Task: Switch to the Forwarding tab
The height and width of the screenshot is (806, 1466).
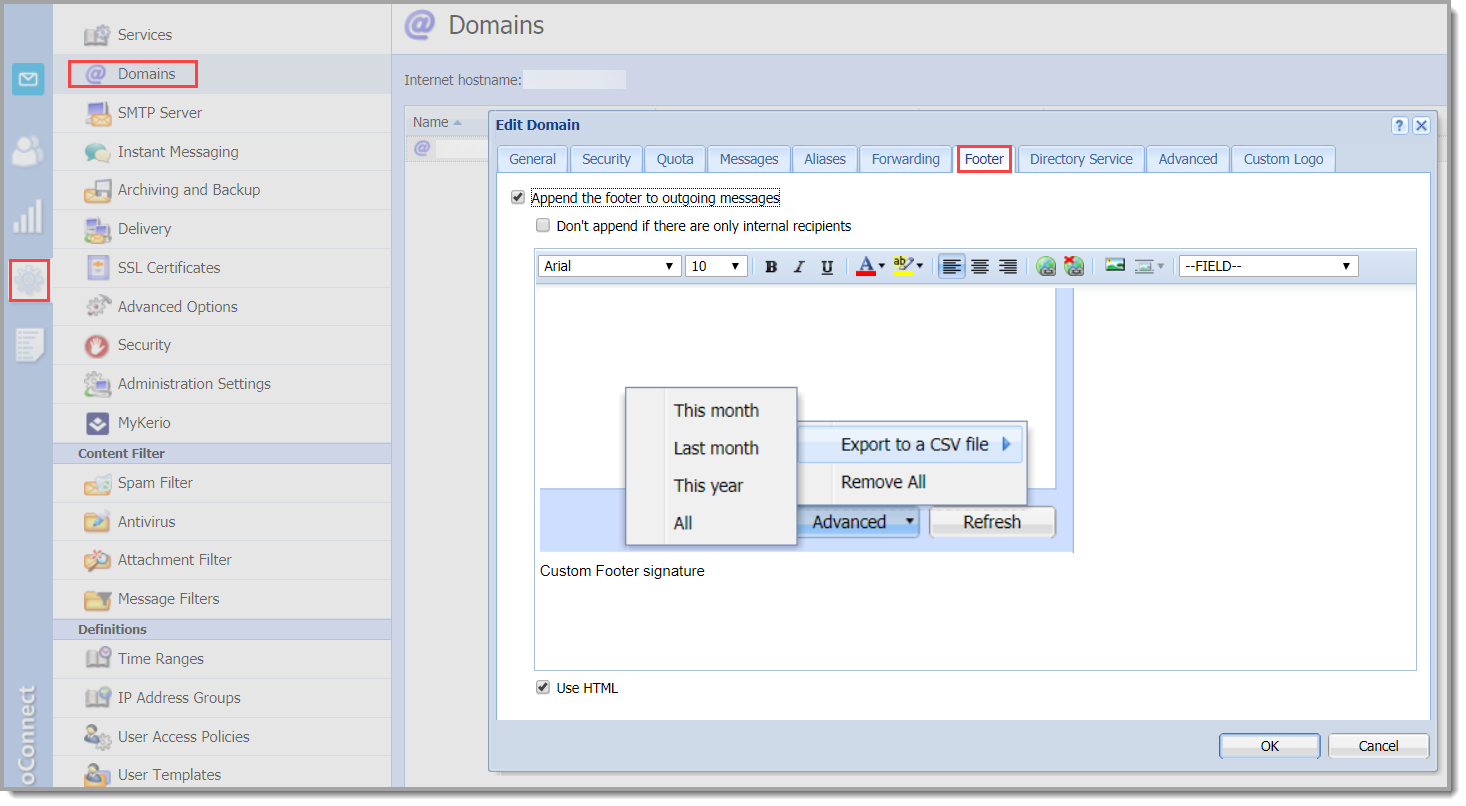Action: (906, 159)
